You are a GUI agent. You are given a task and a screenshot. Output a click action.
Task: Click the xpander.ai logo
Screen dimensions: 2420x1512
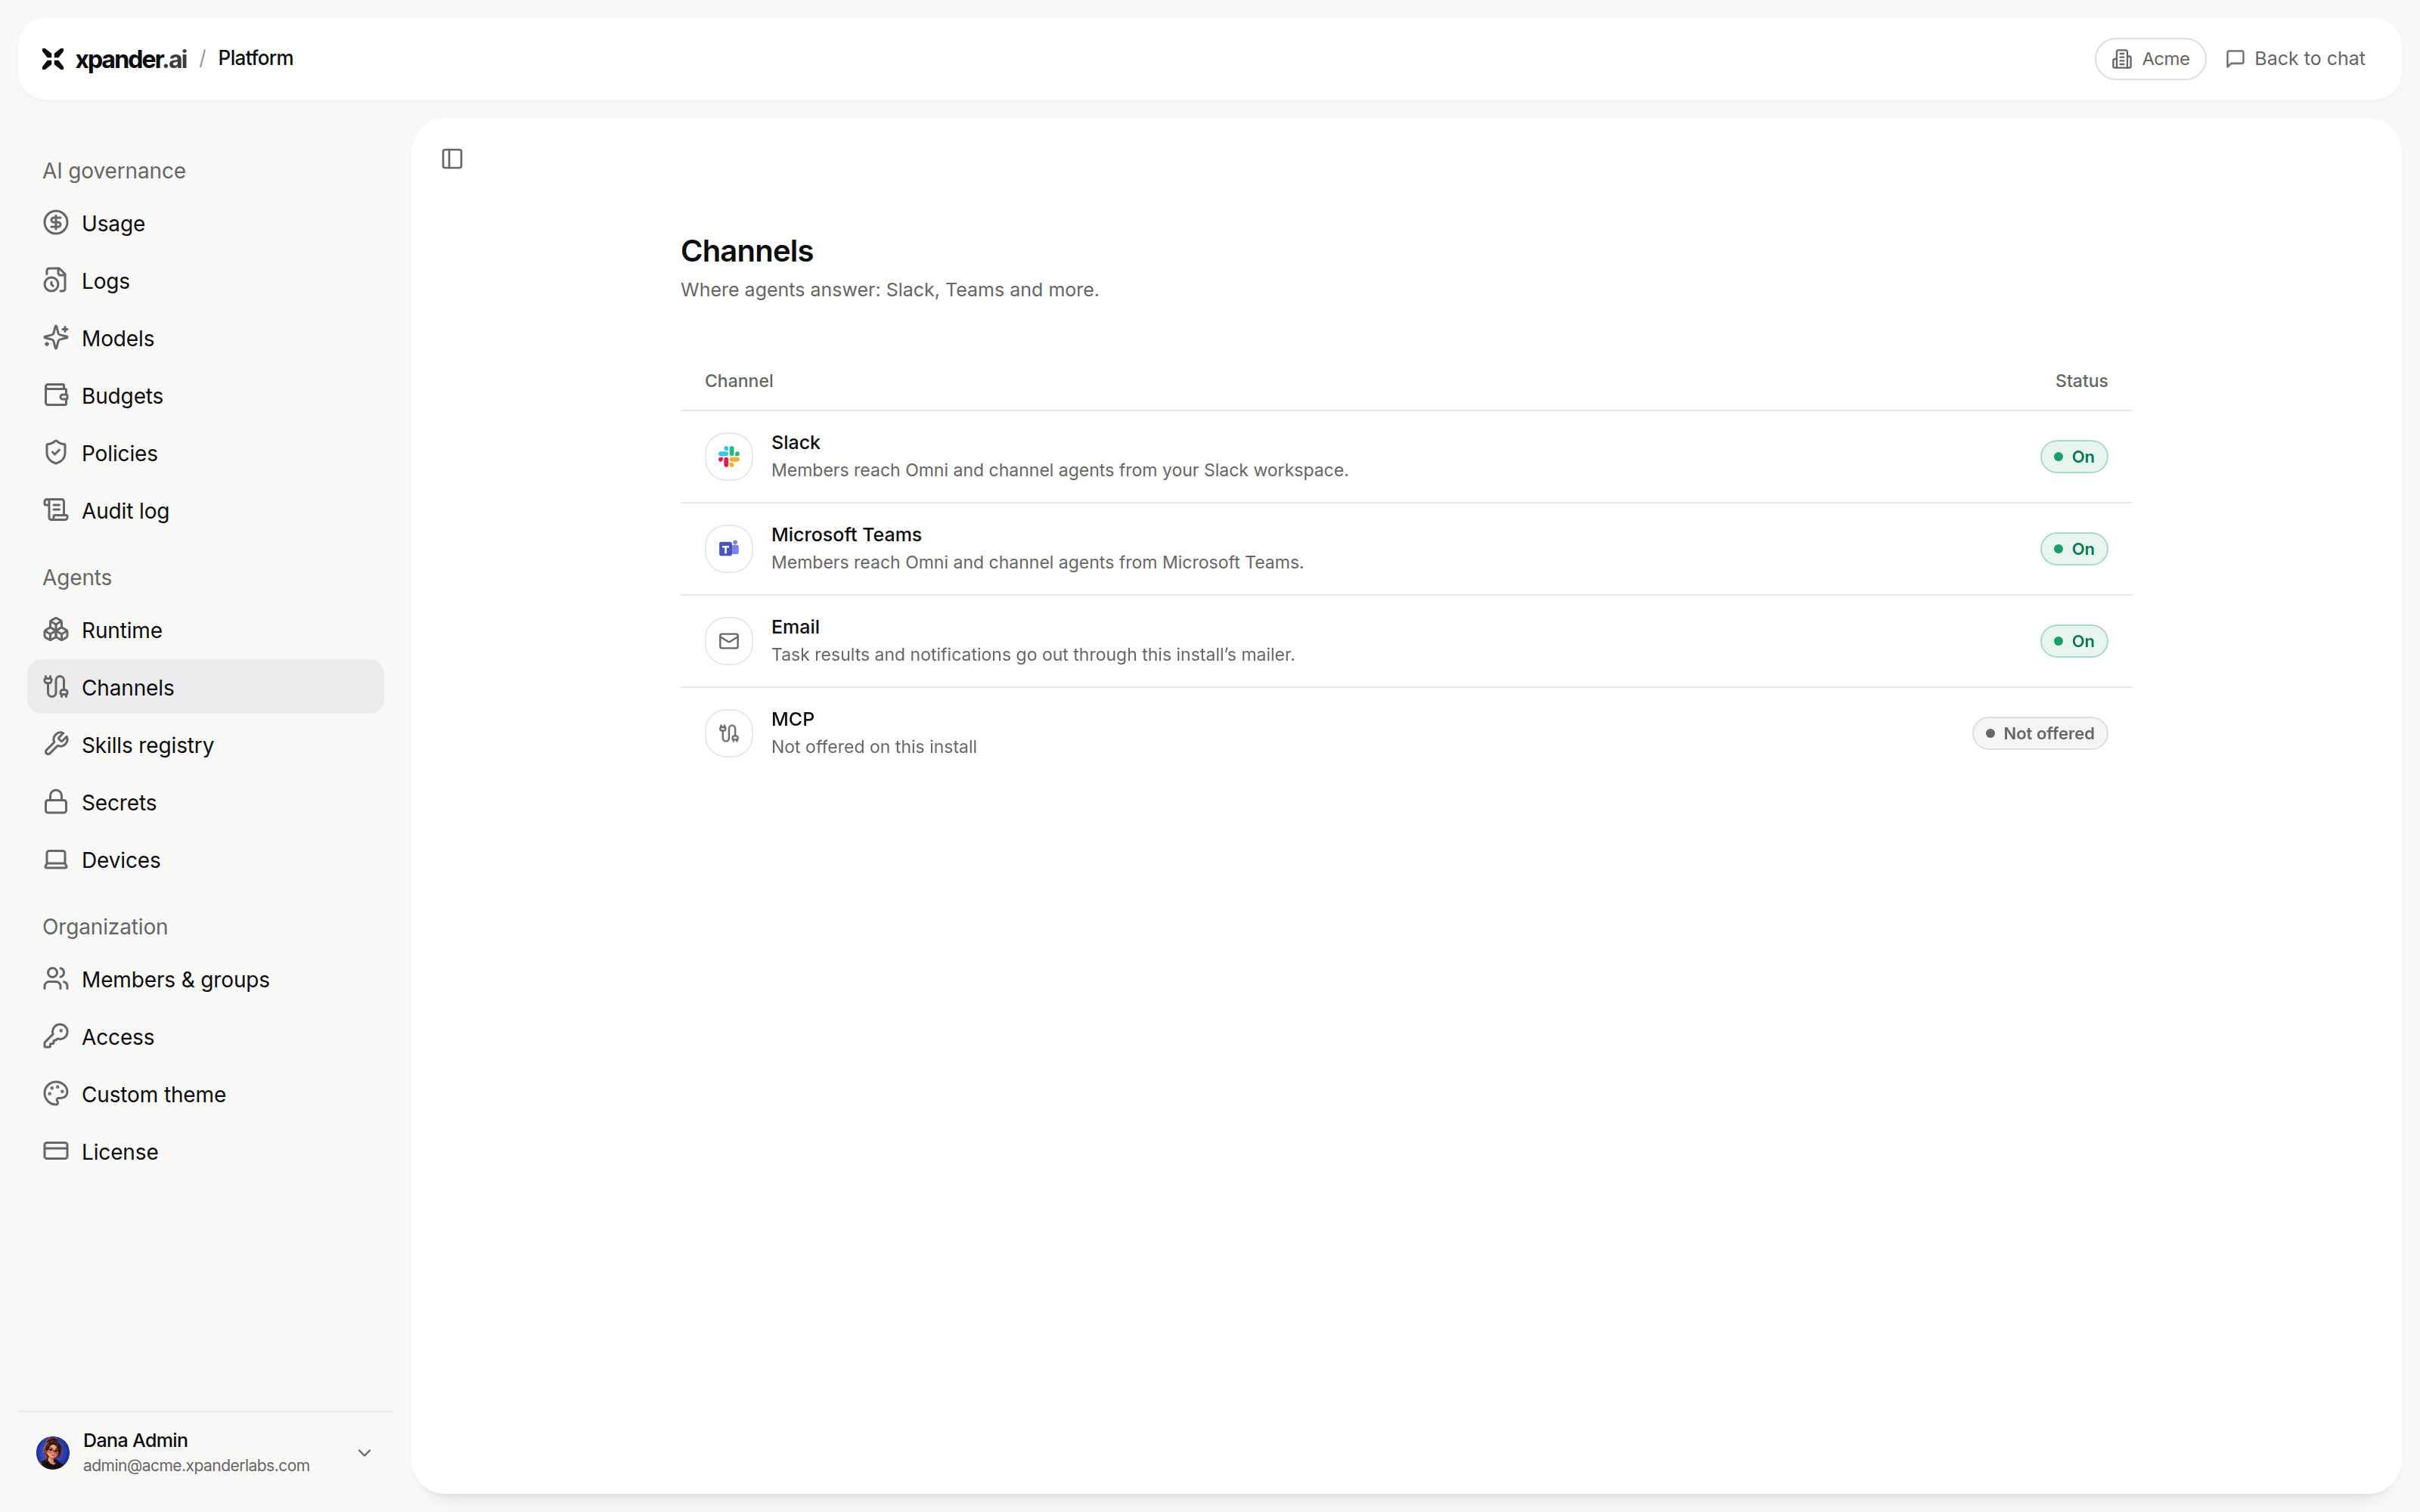(114, 59)
